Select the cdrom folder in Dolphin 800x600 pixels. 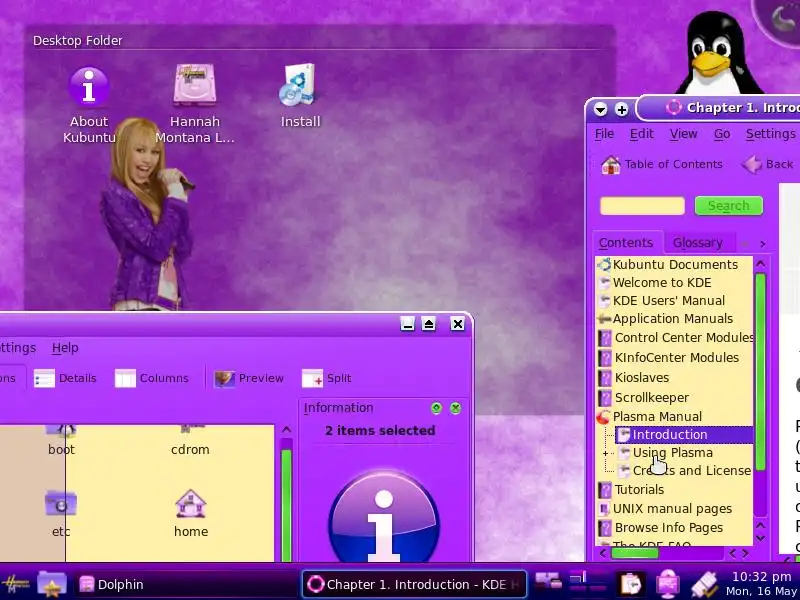(x=190, y=440)
